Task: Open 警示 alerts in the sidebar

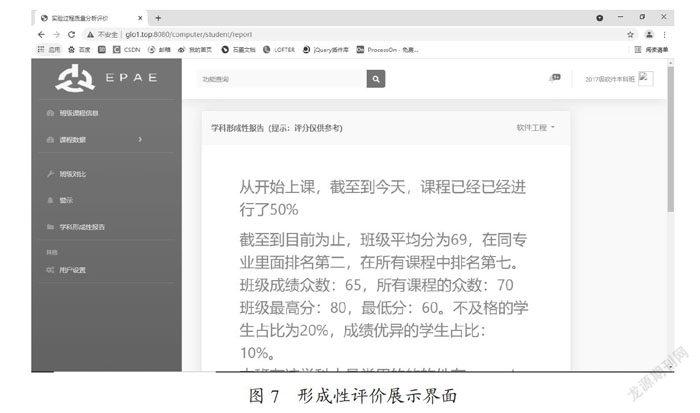Action: point(60,200)
